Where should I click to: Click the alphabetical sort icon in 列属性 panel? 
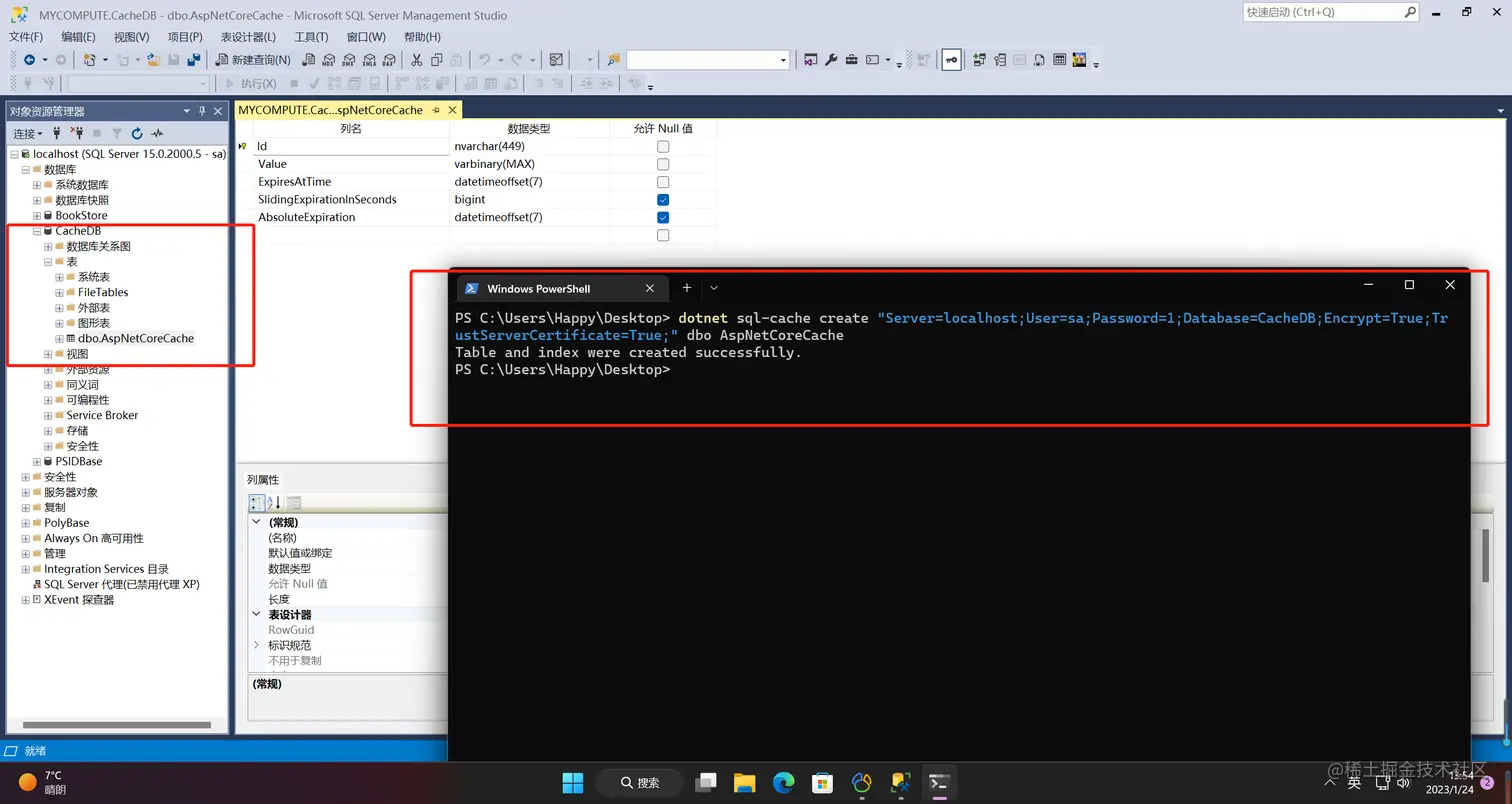click(274, 503)
